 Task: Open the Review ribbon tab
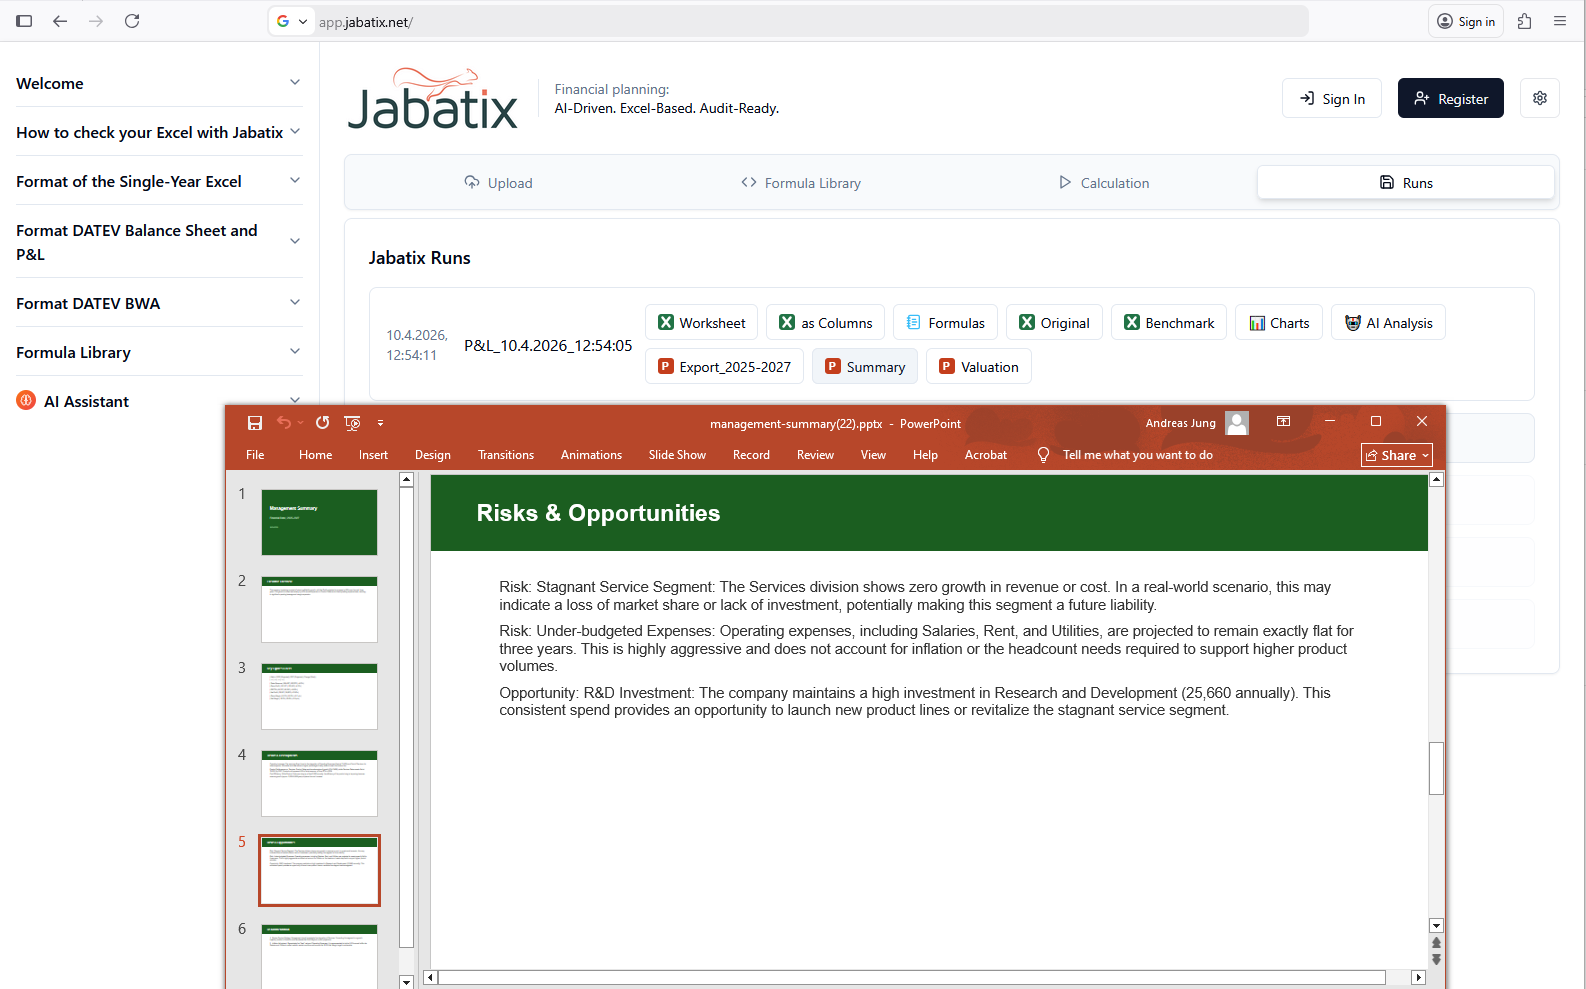(815, 455)
